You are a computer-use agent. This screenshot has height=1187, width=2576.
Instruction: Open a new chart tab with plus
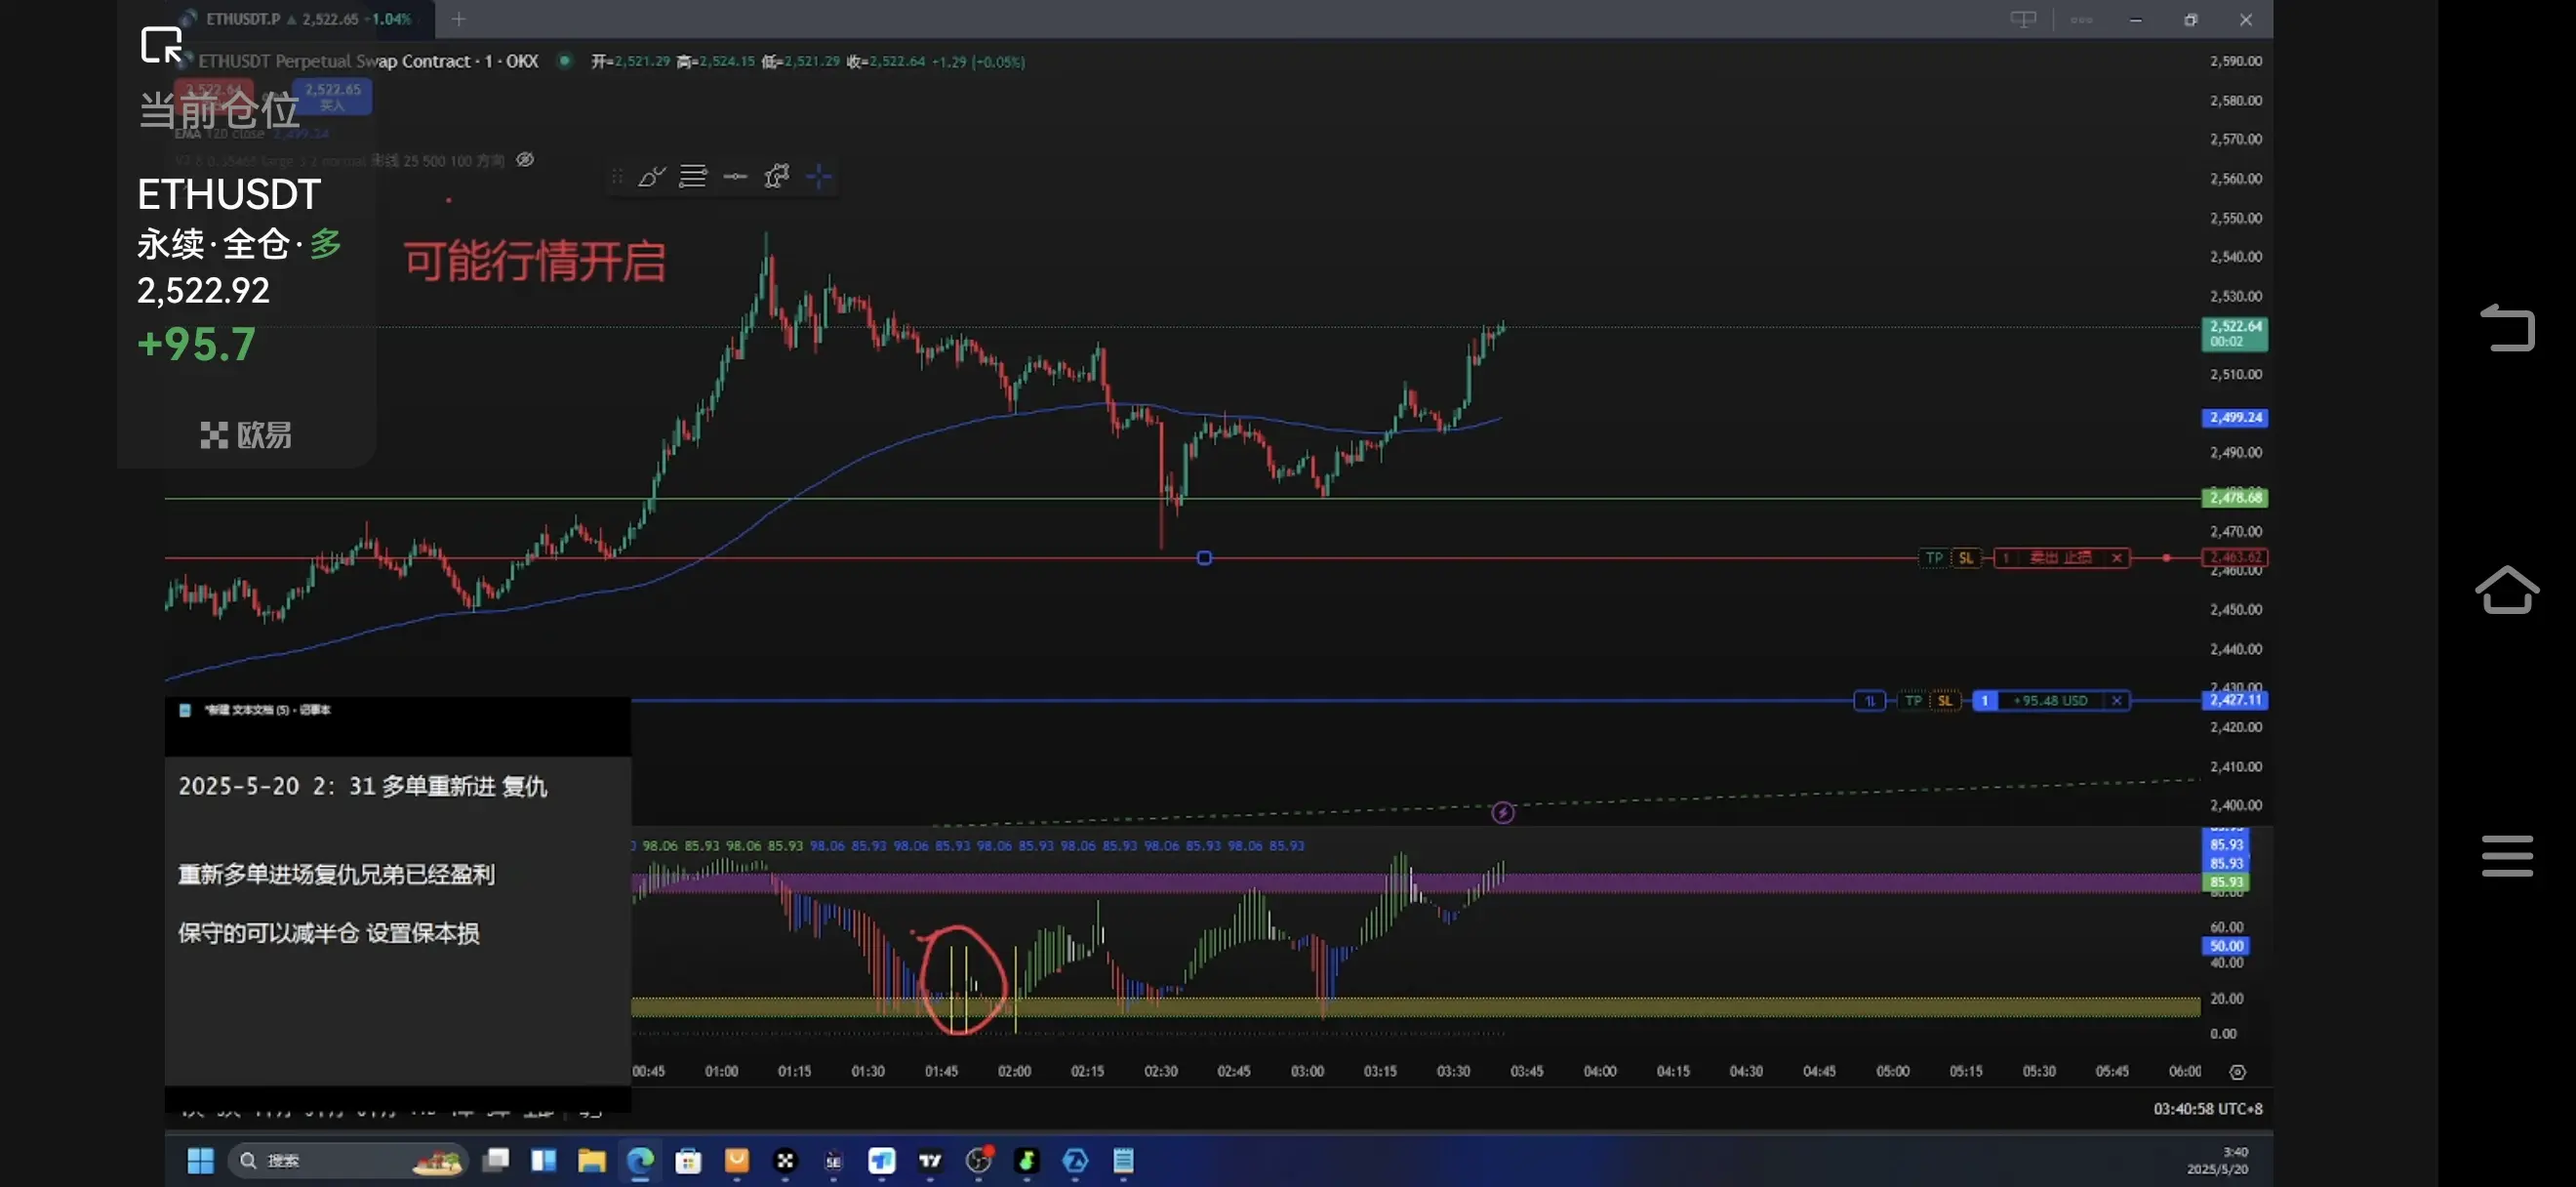pos(458,19)
